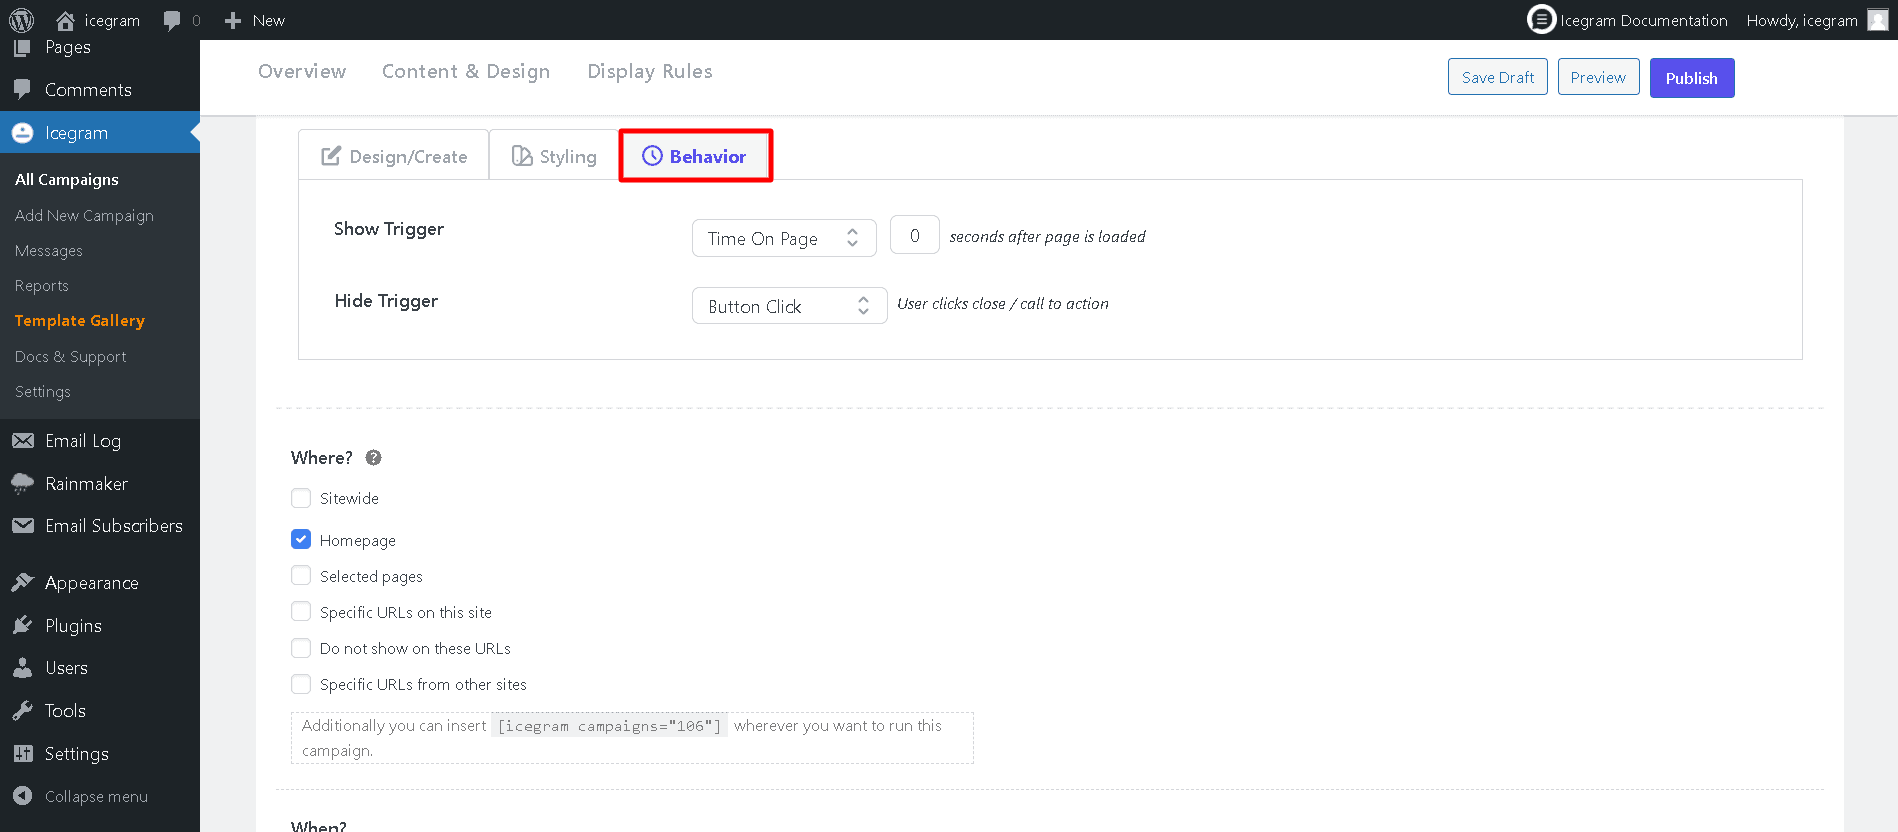1898x832 pixels.
Task: Check Specific URLs from other sites
Action: (301, 683)
